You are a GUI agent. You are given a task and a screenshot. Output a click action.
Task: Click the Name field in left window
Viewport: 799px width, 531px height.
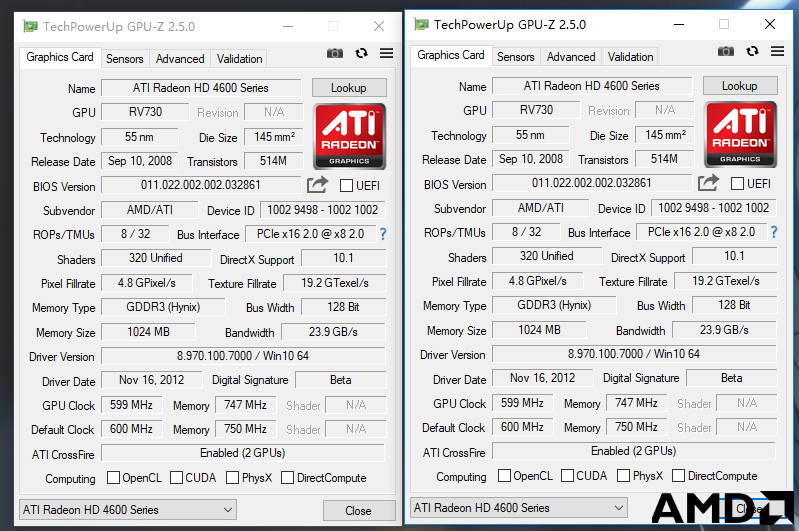coord(201,88)
